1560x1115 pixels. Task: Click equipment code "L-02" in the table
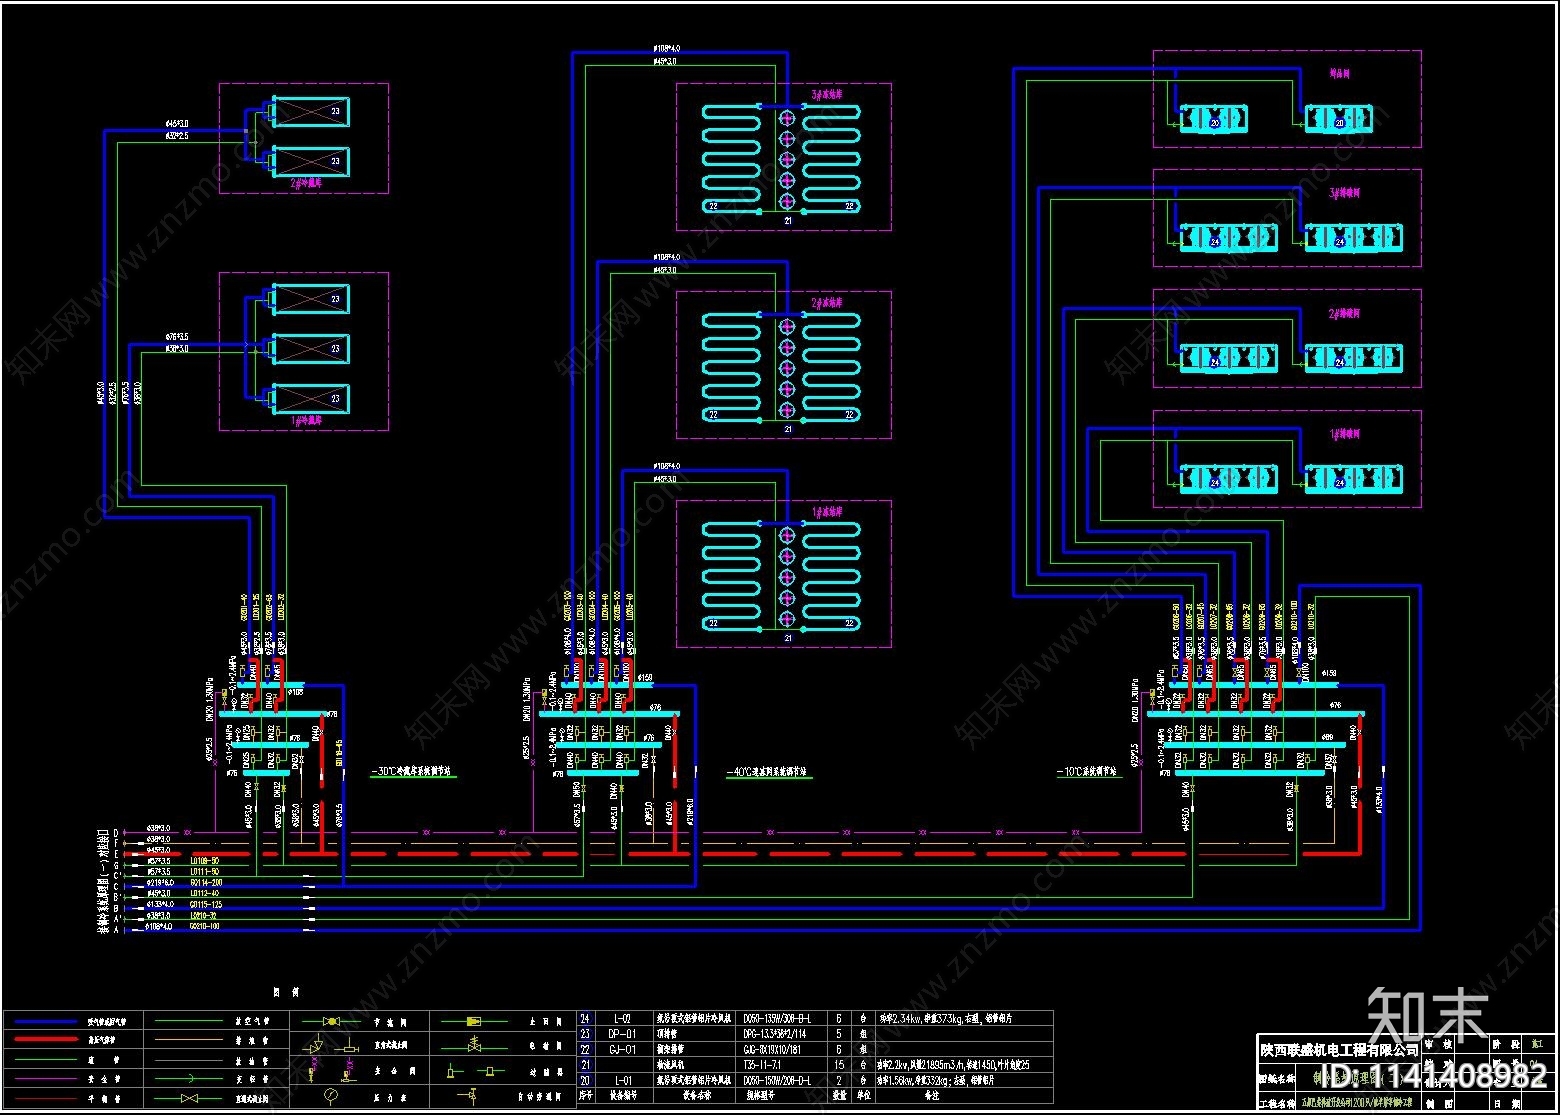click(x=623, y=1019)
